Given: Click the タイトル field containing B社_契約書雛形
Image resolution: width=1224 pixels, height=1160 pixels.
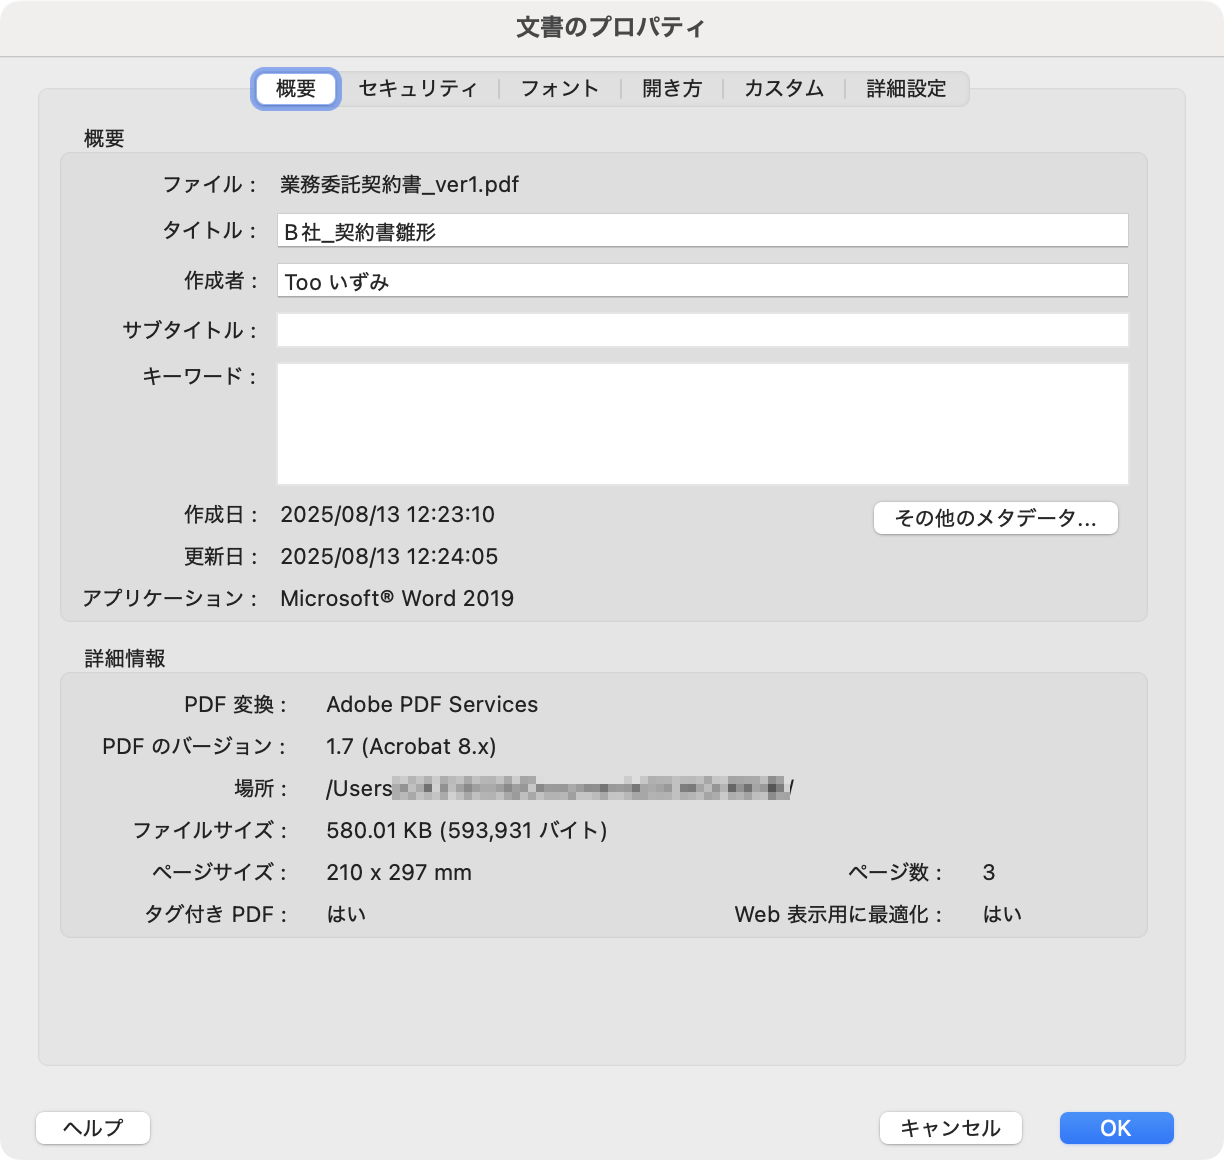Looking at the screenshot, I should point(702,231).
